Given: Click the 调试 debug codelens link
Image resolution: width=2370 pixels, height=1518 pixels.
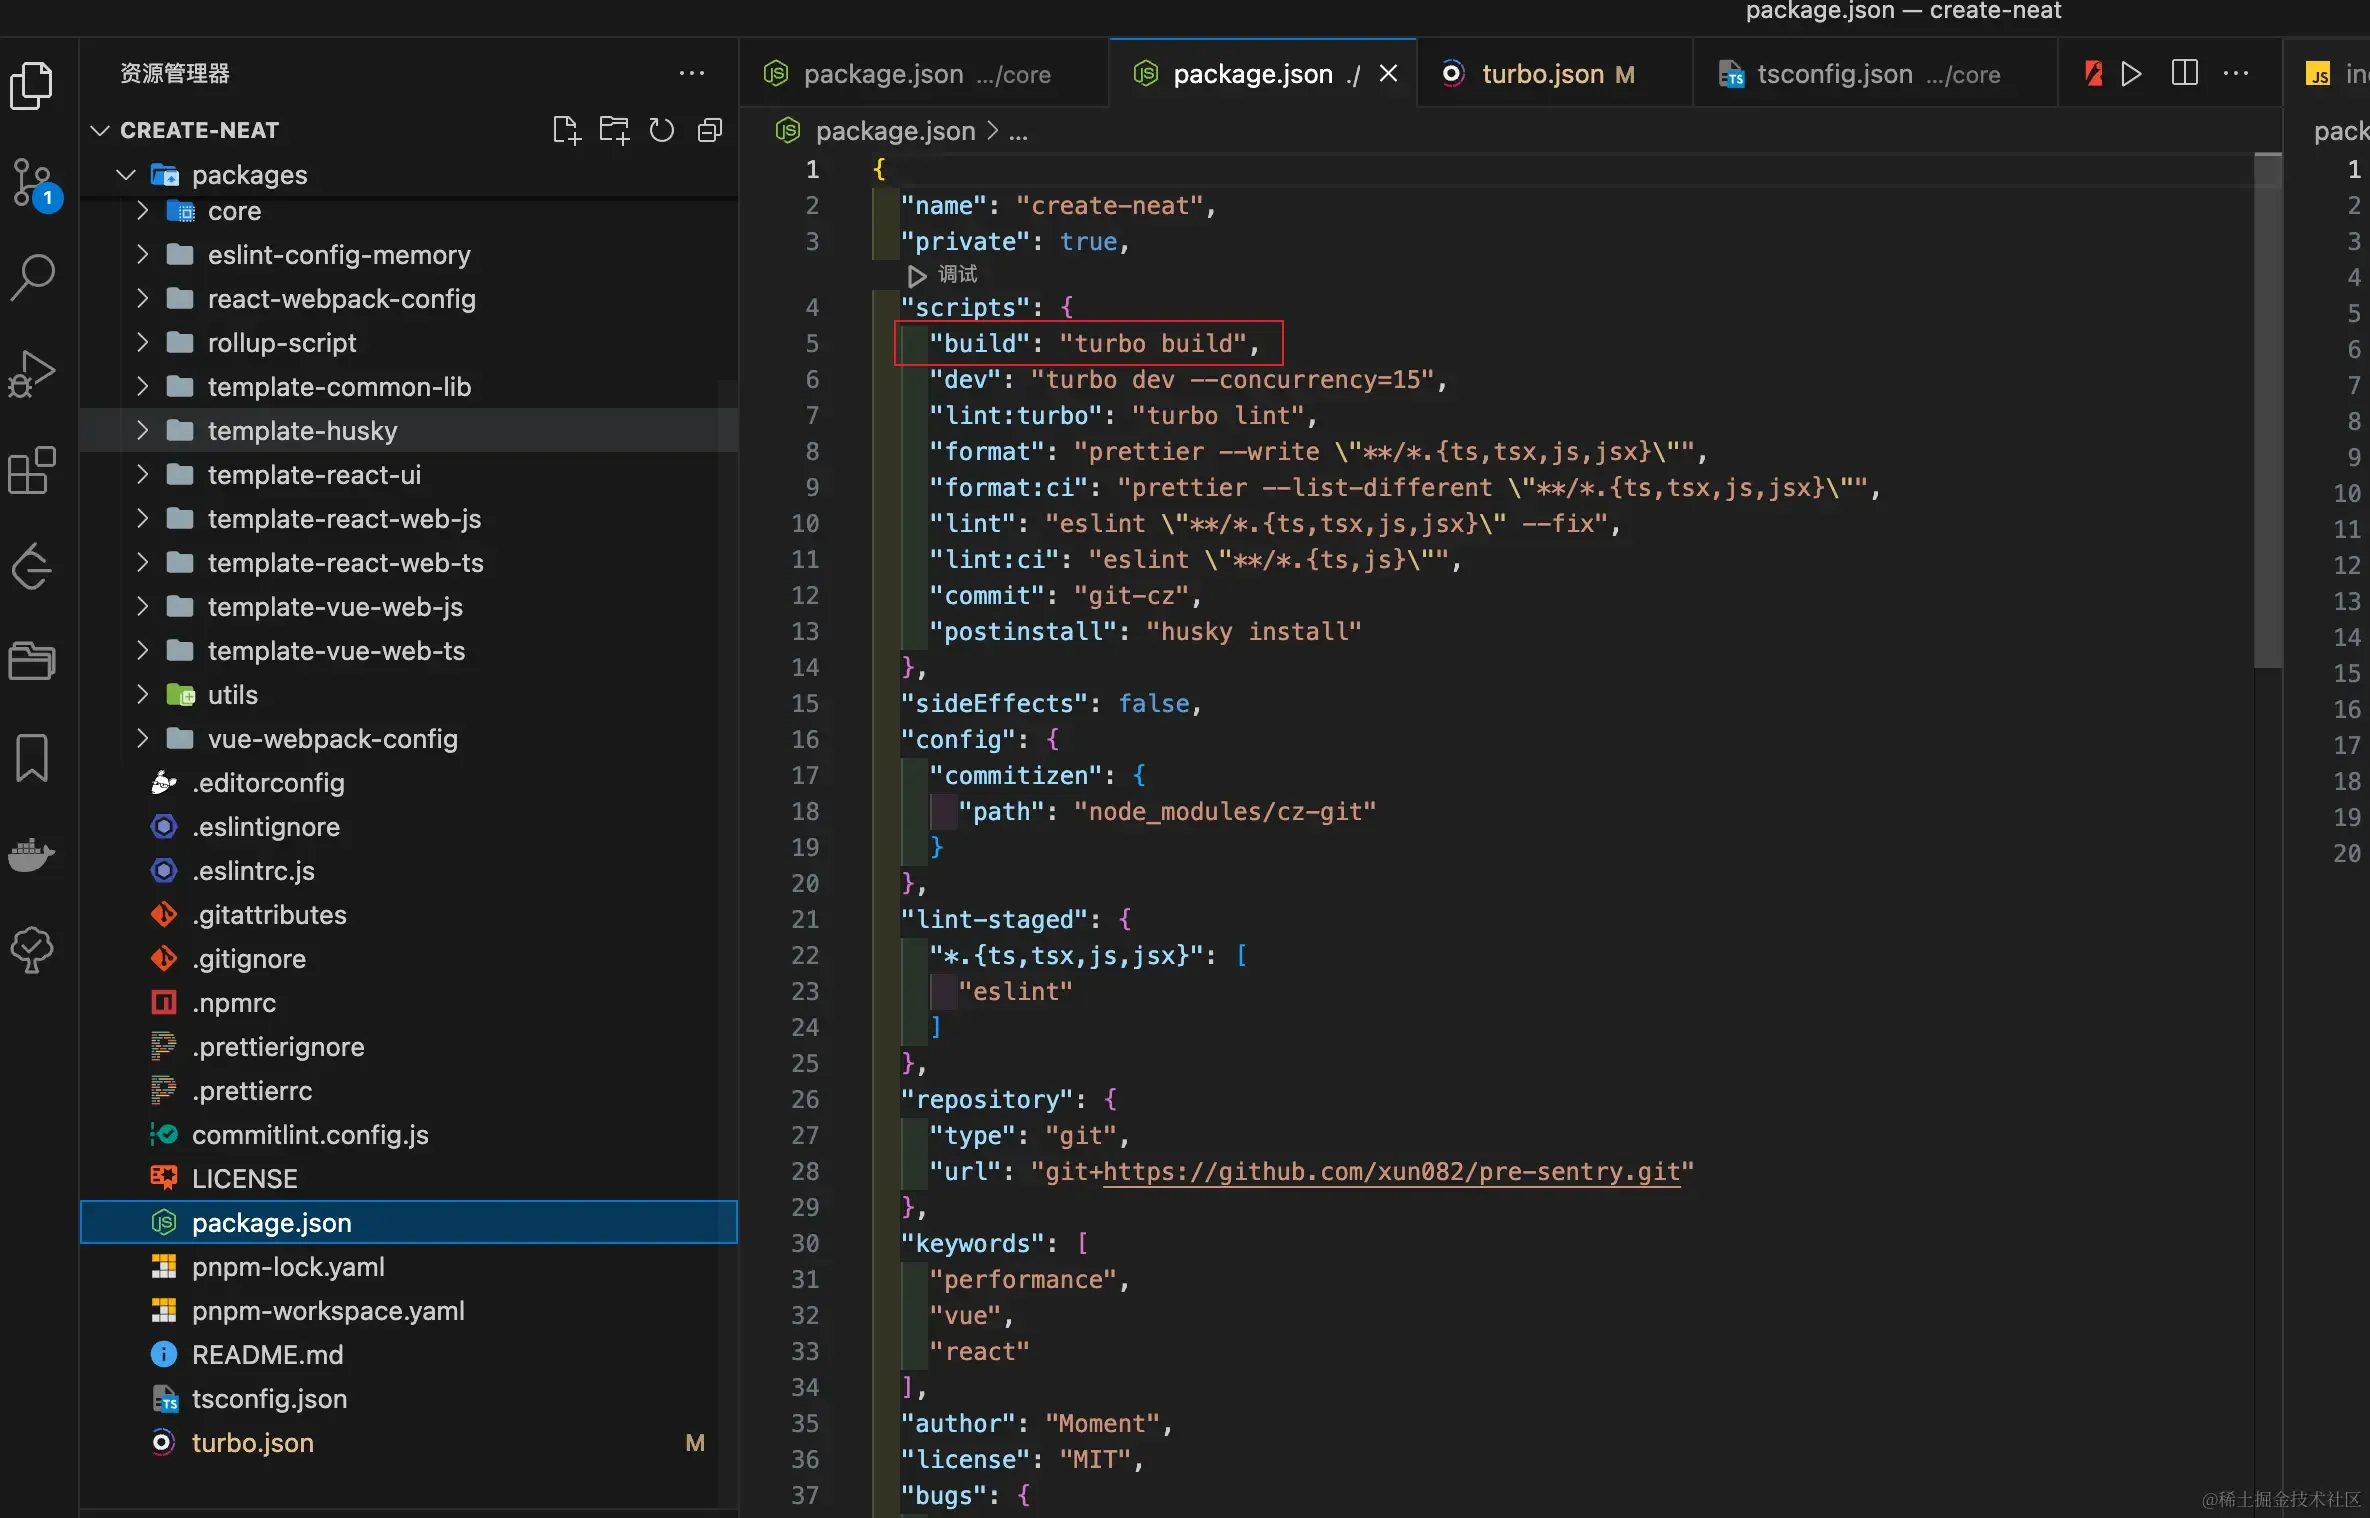Looking at the screenshot, I should (957, 274).
